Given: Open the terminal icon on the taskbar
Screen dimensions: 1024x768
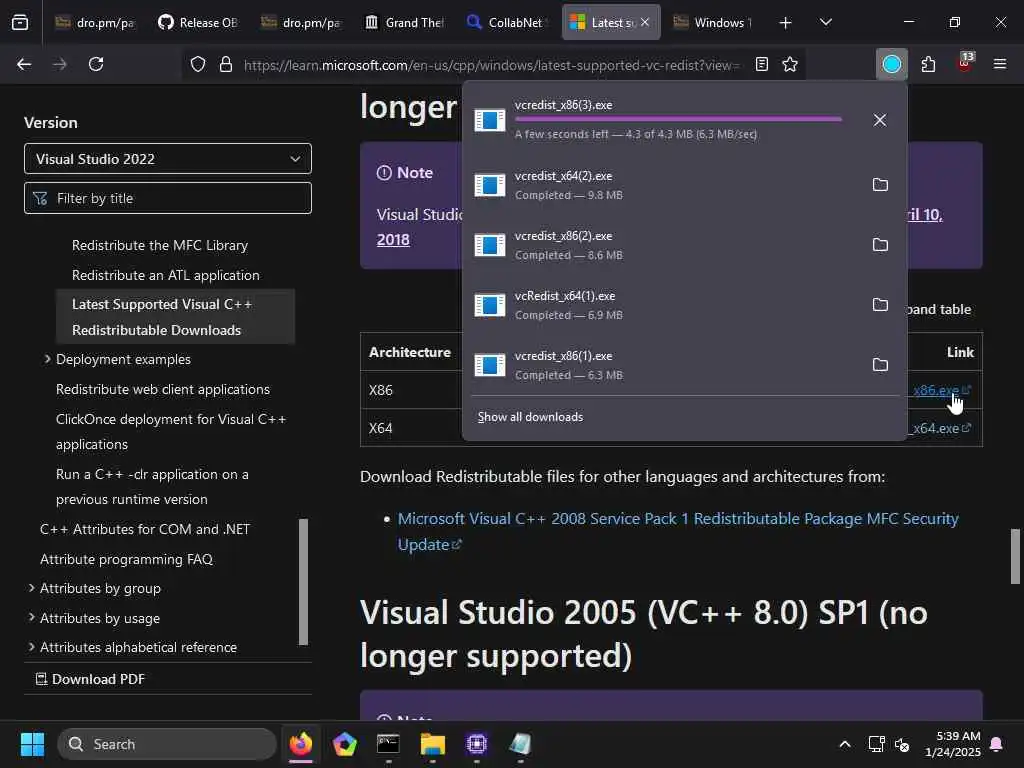Looking at the screenshot, I should pos(389,744).
